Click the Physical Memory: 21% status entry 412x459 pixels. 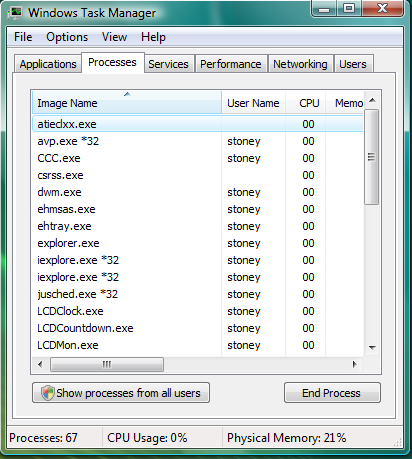[287, 437]
